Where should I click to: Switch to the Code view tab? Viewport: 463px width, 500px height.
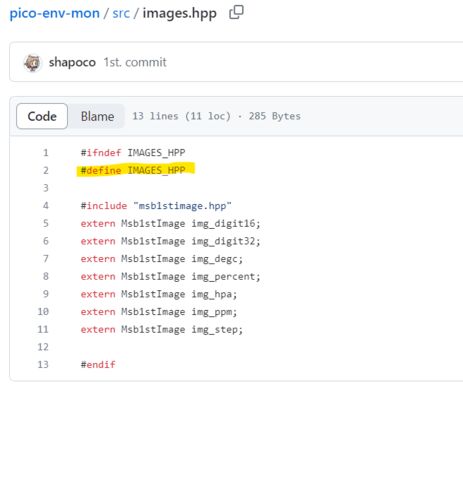coord(42,116)
